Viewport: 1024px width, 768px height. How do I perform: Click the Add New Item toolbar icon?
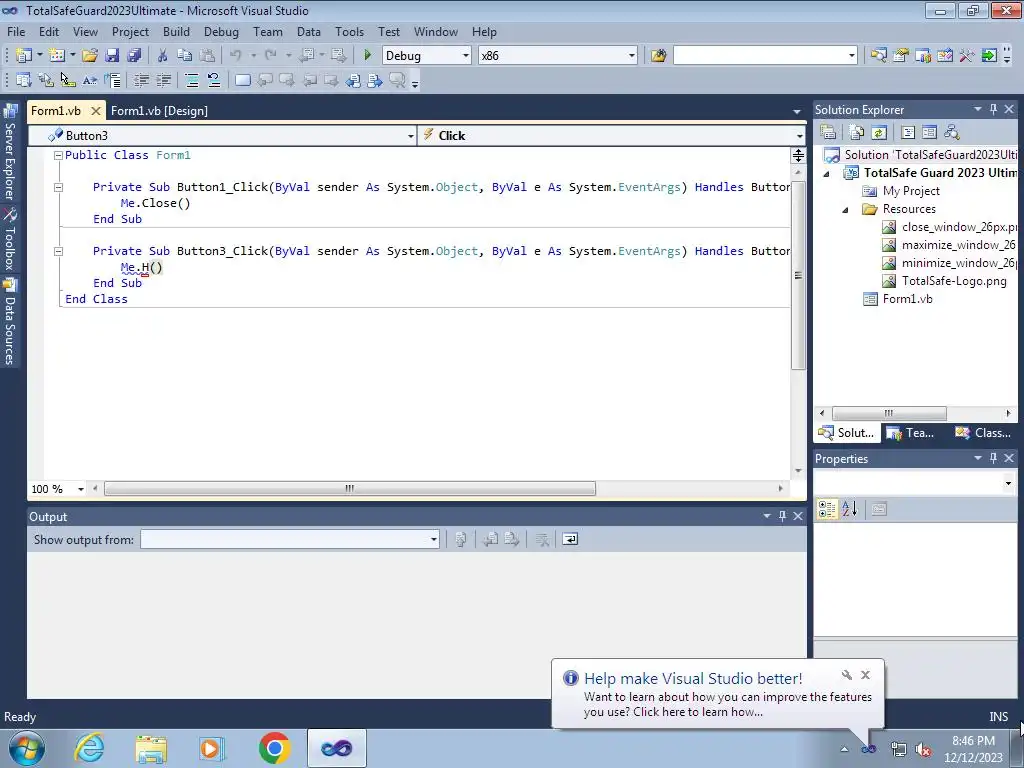pyautogui.click(x=57, y=56)
